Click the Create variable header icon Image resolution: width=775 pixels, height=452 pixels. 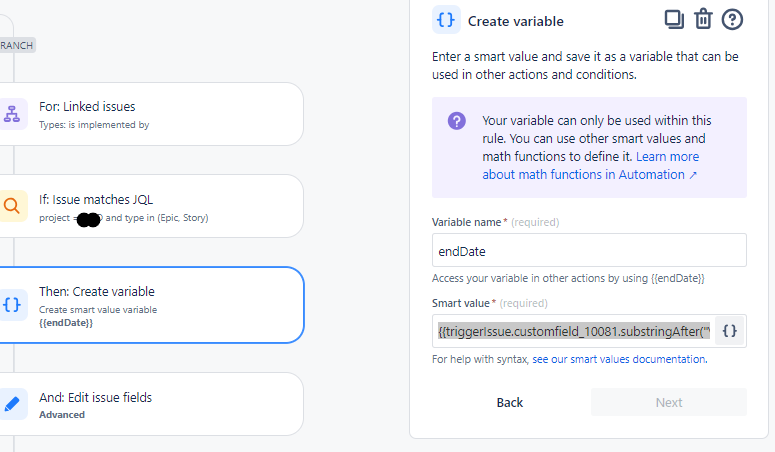[446, 20]
